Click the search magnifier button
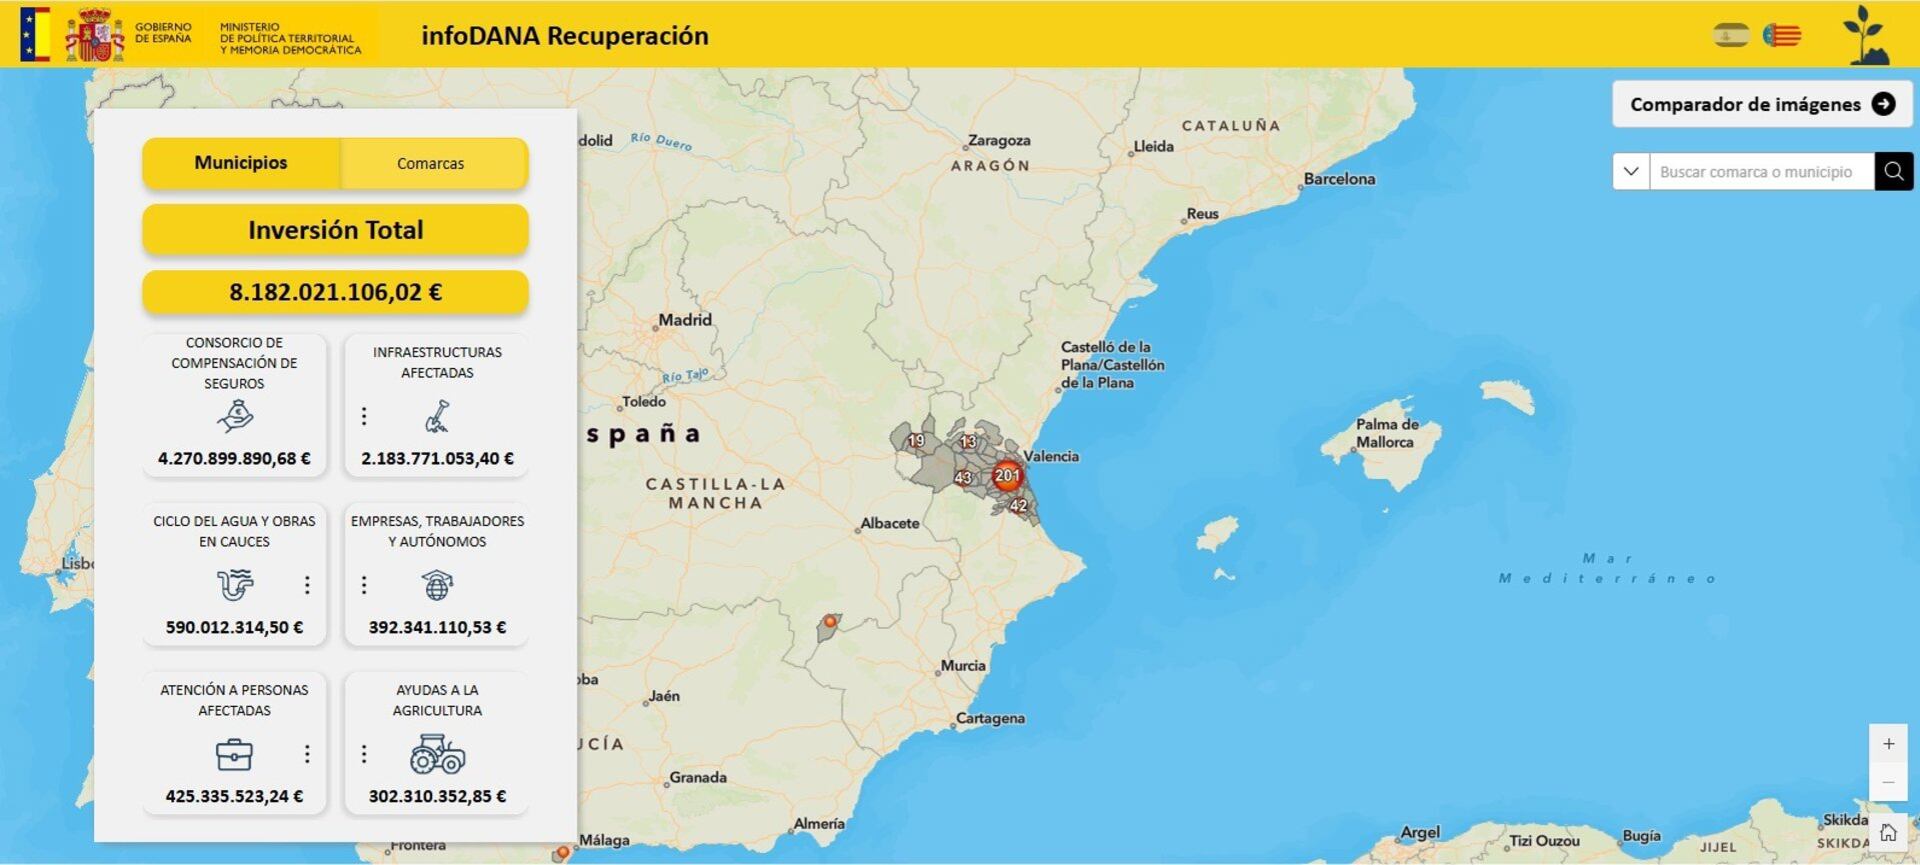 1893,171
